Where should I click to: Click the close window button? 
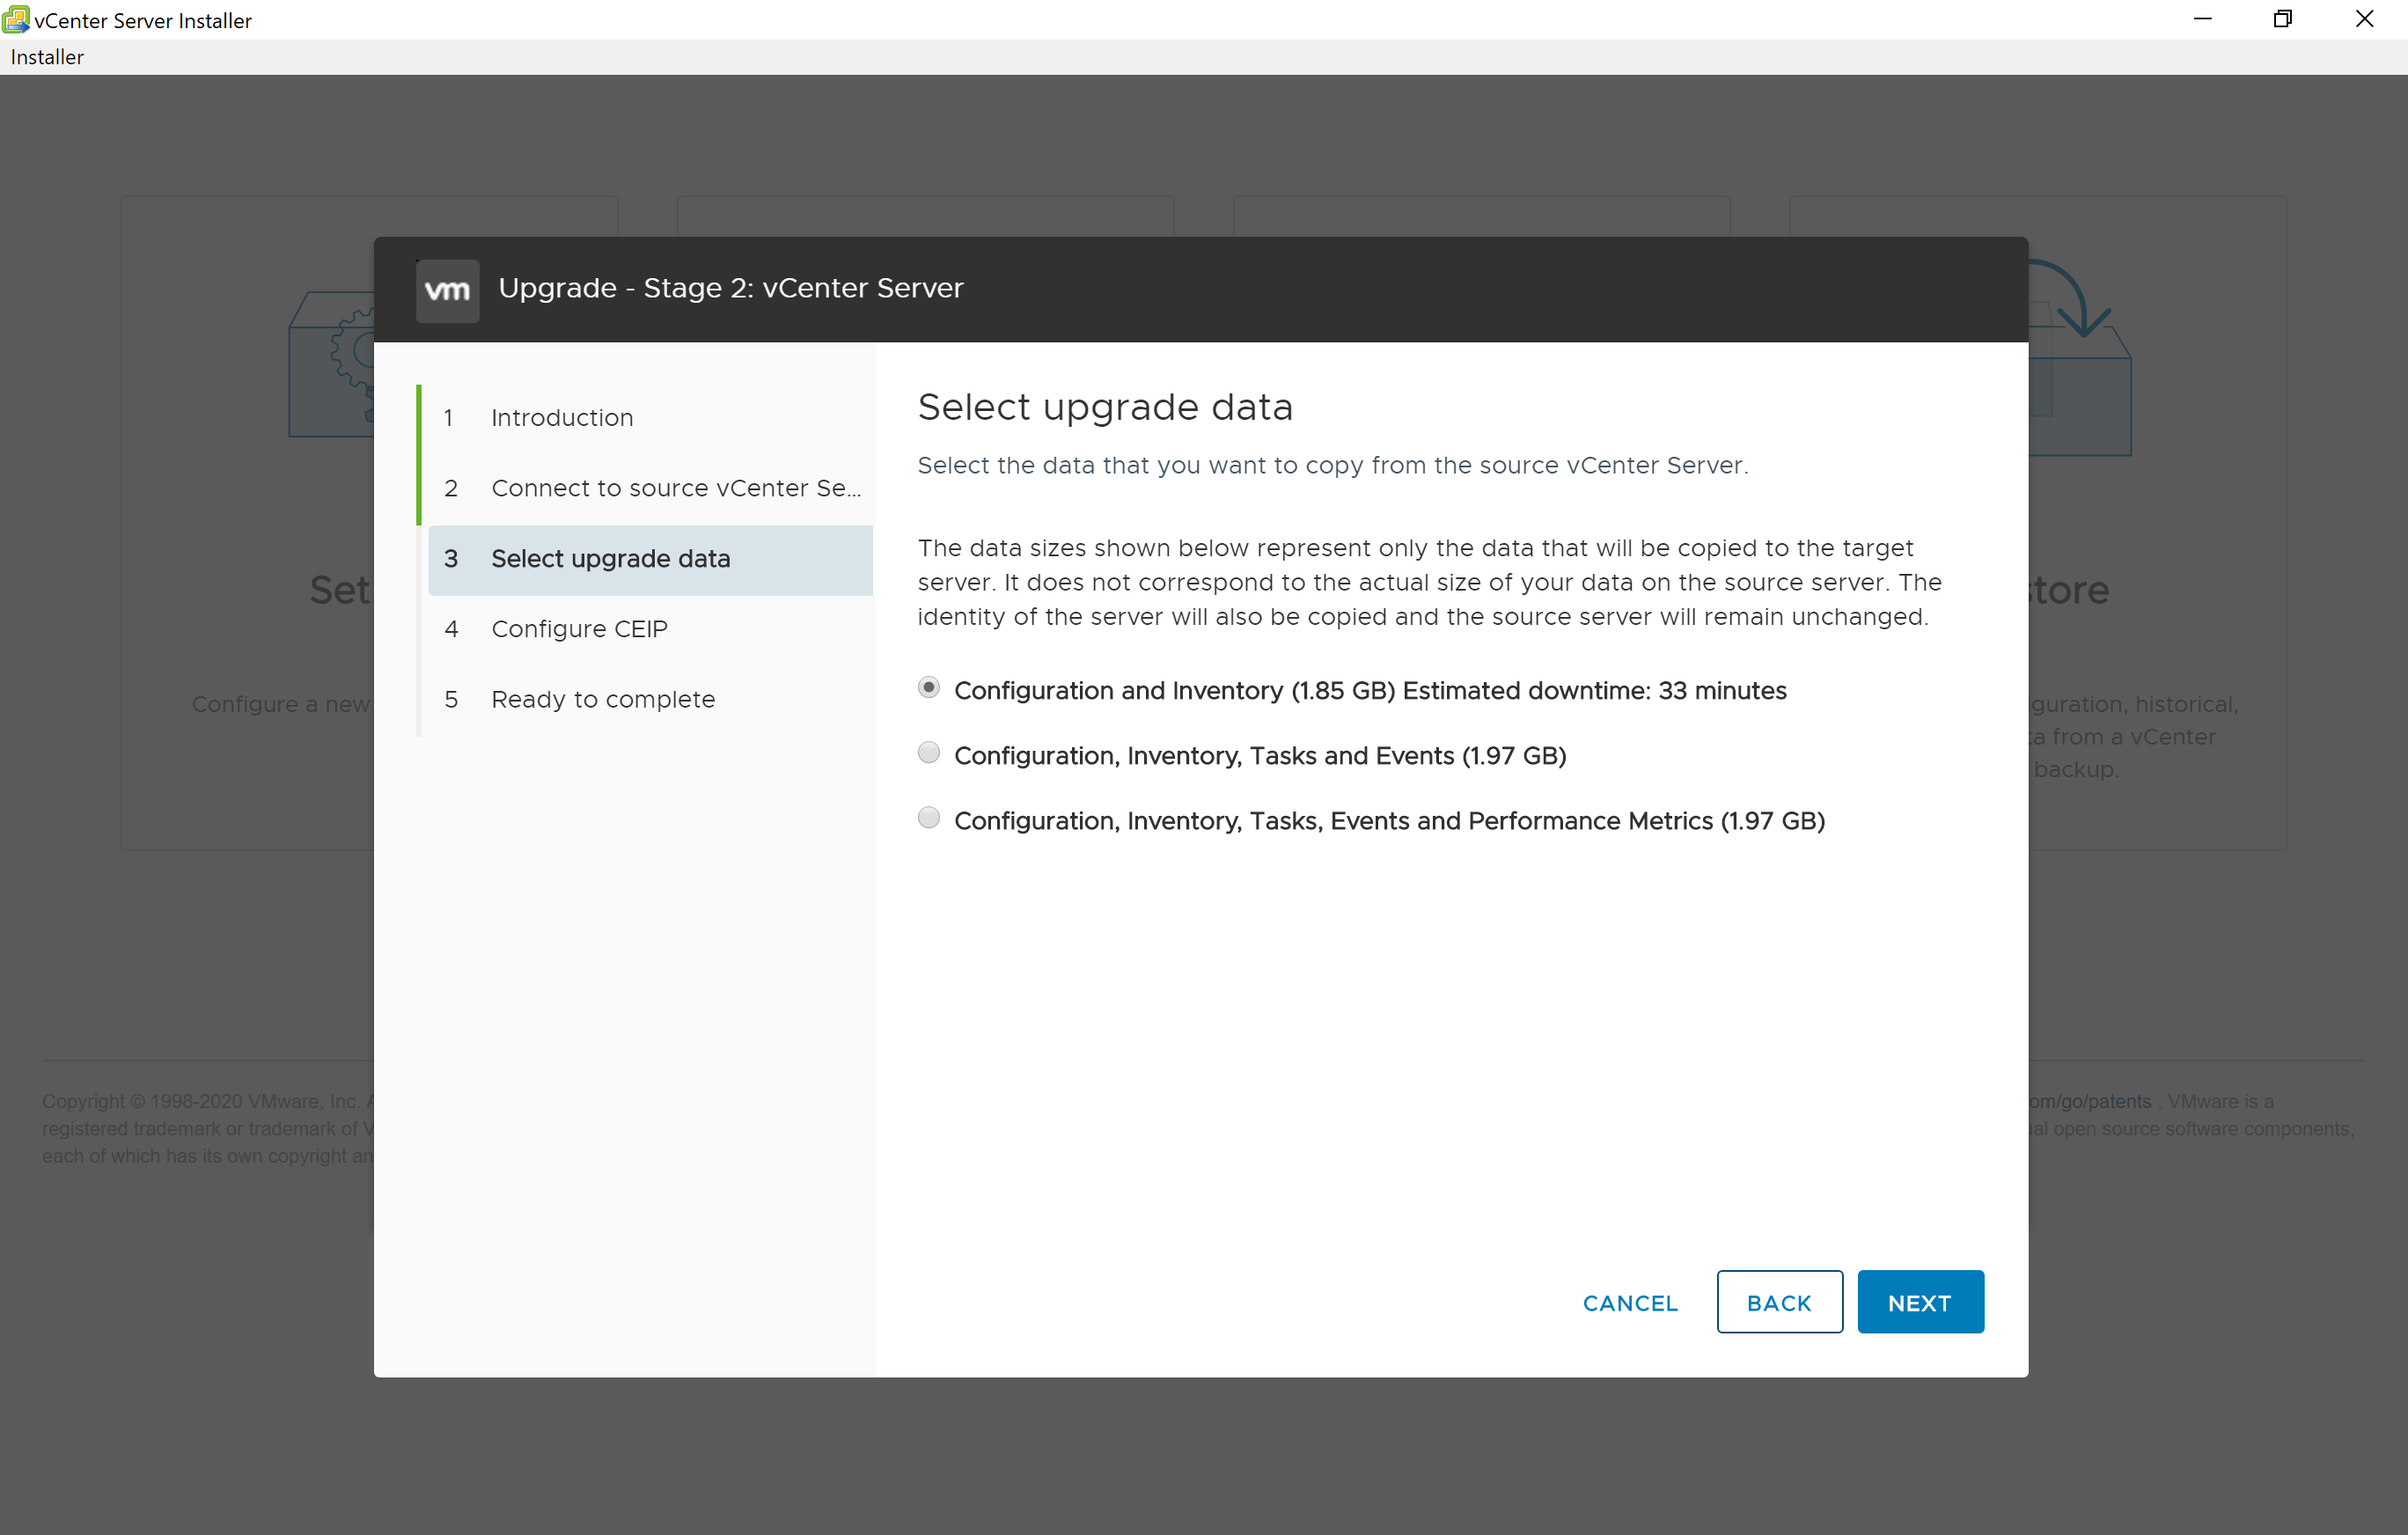tap(2368, 19)
